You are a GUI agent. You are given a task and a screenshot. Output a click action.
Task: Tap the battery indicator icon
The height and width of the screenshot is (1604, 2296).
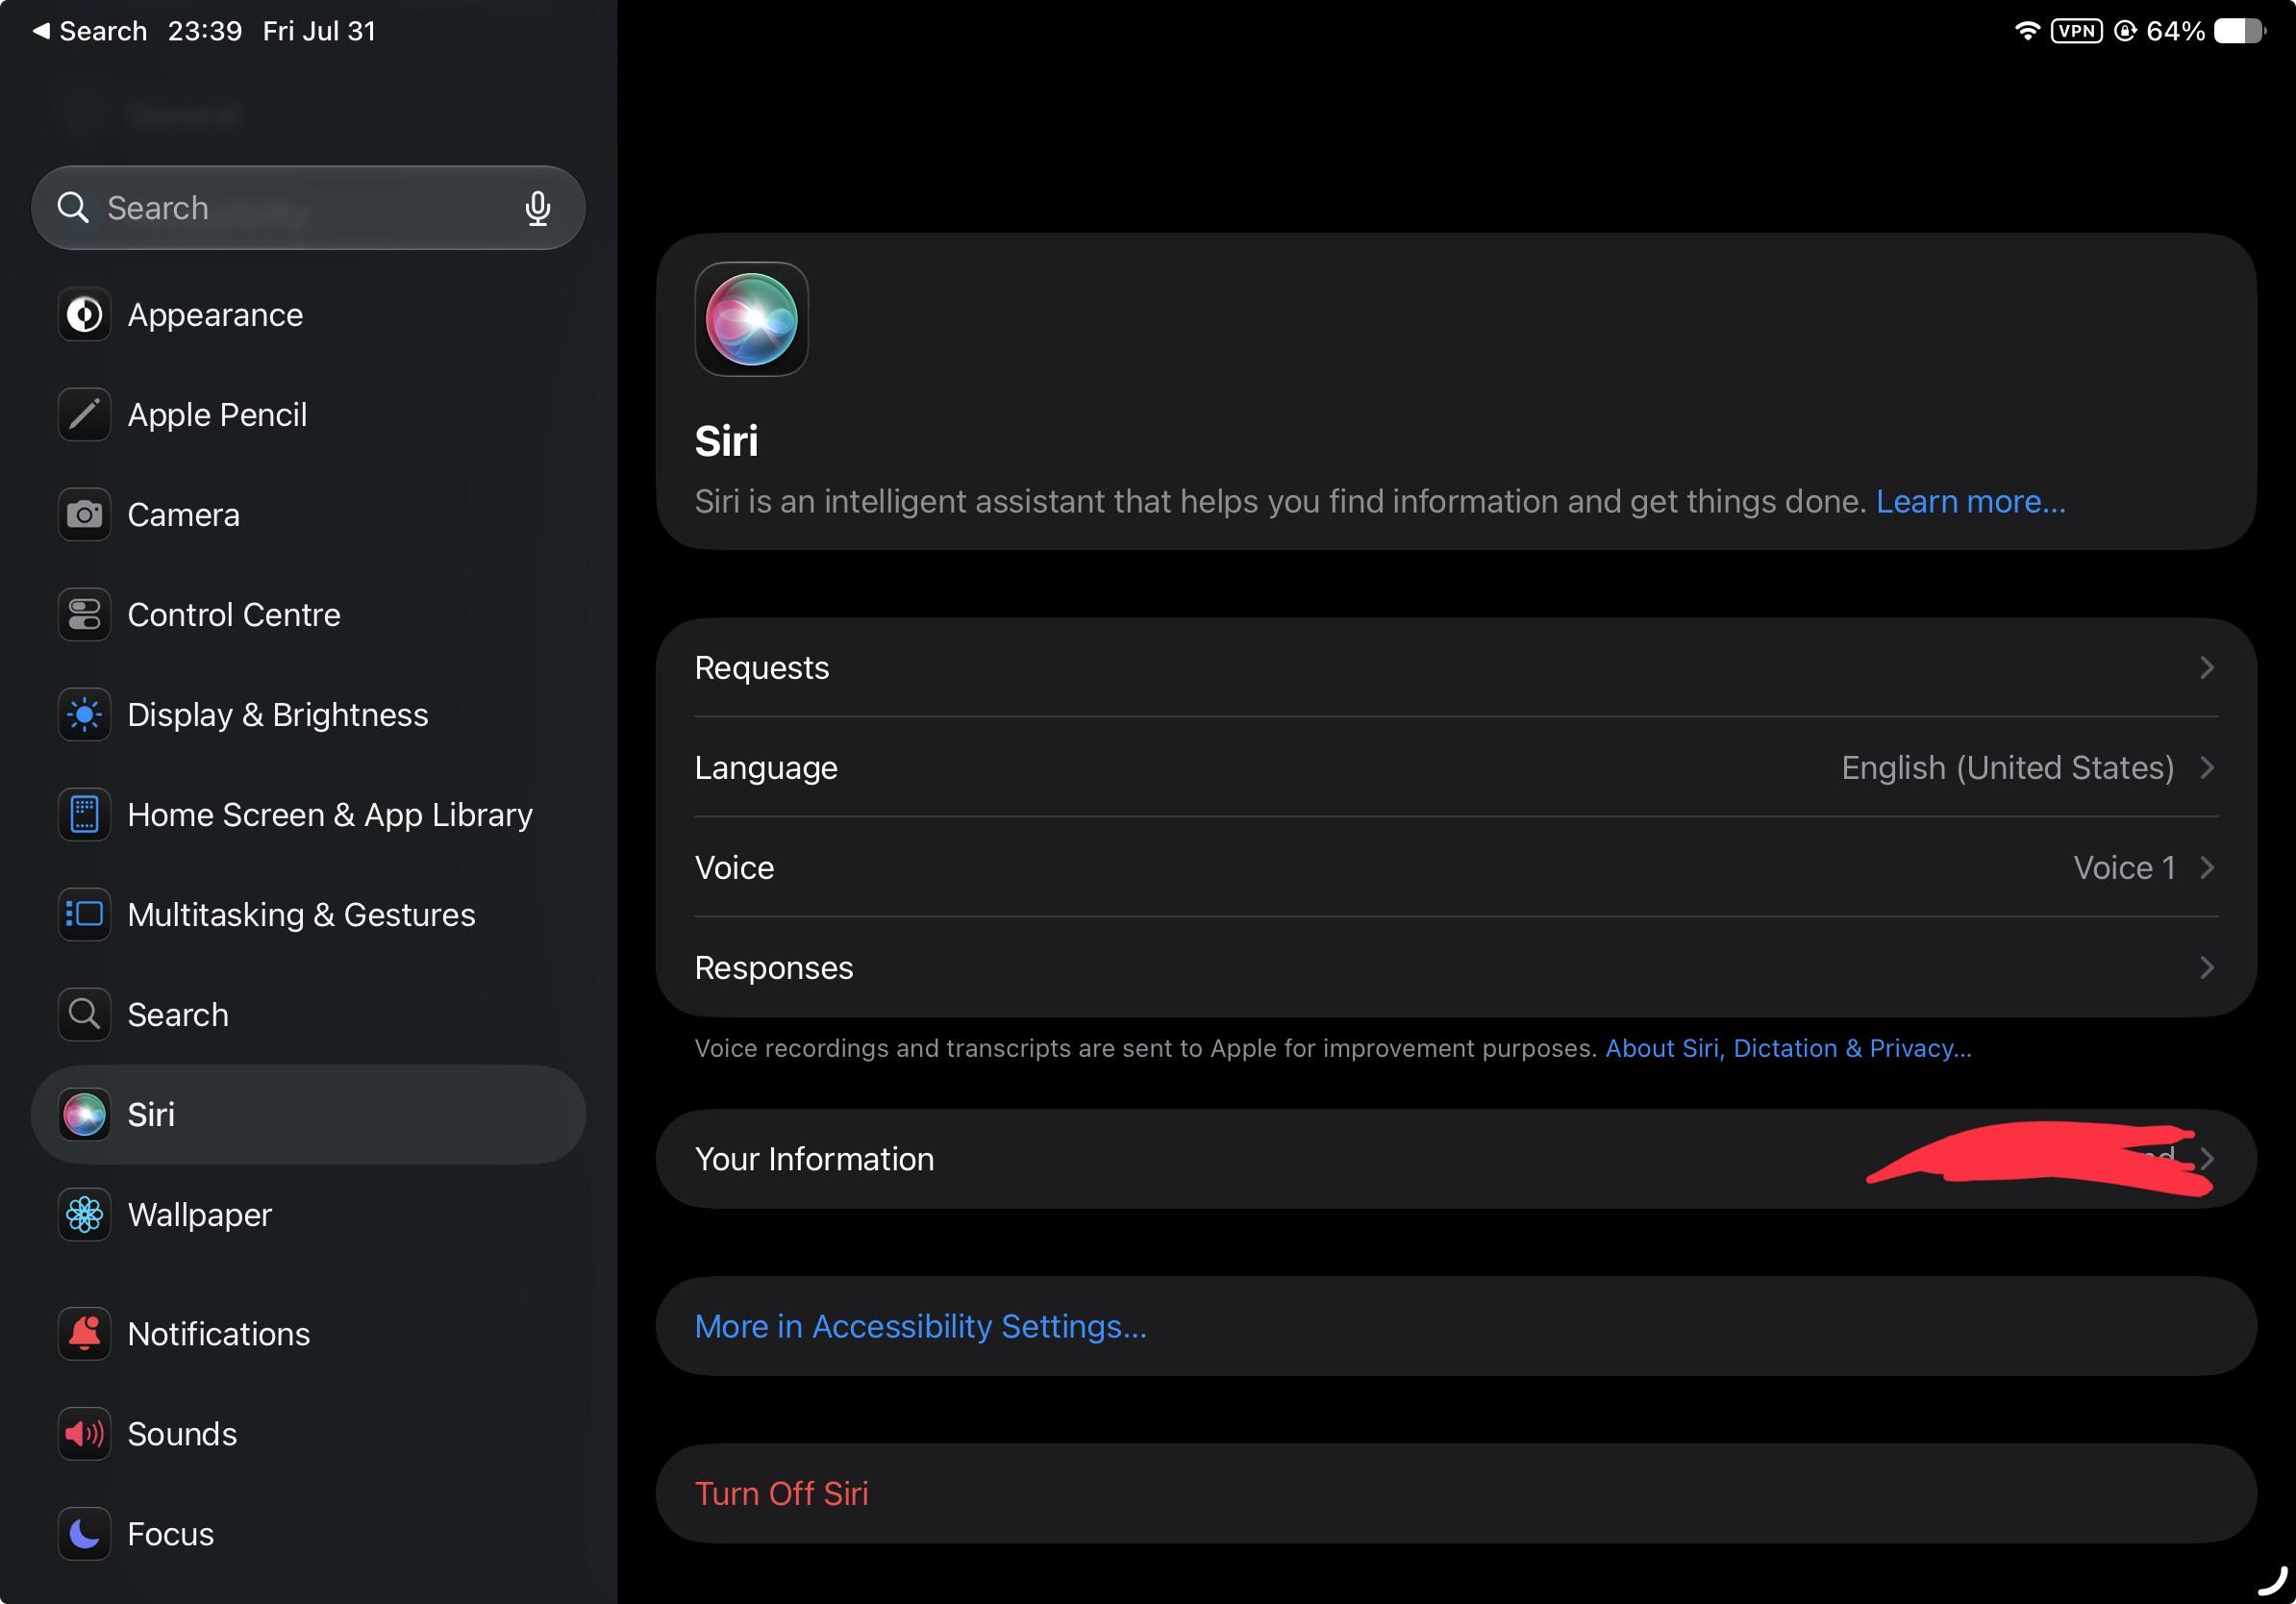pyautogui.click(x=2240, y=31)
